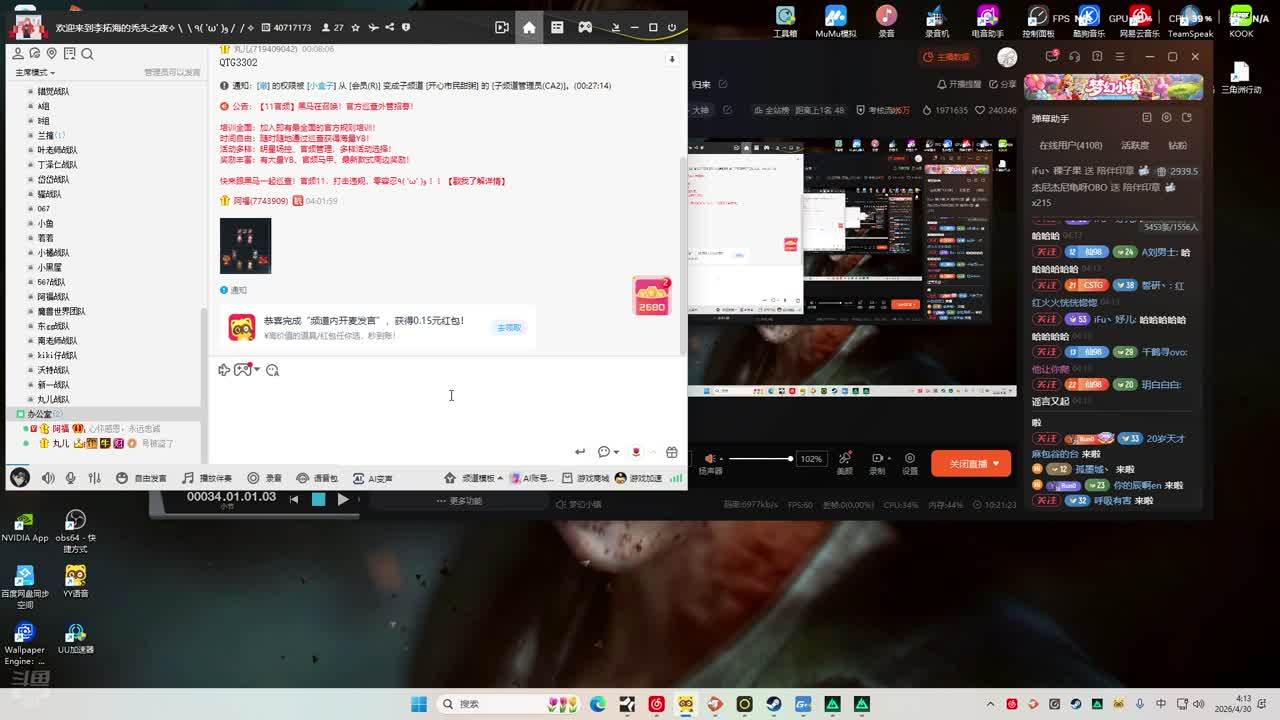Adjust the speaker volume slider in stream app
Image resolution: width=1280 pixels, height=720 pixels.
click(x=760, y=459)
